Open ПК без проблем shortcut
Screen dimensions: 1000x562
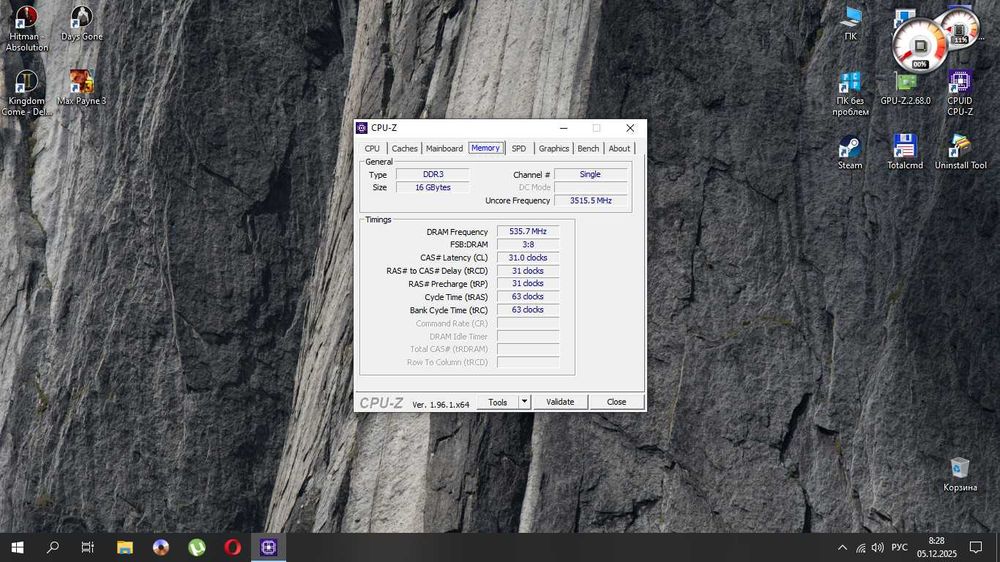point(850,93)
